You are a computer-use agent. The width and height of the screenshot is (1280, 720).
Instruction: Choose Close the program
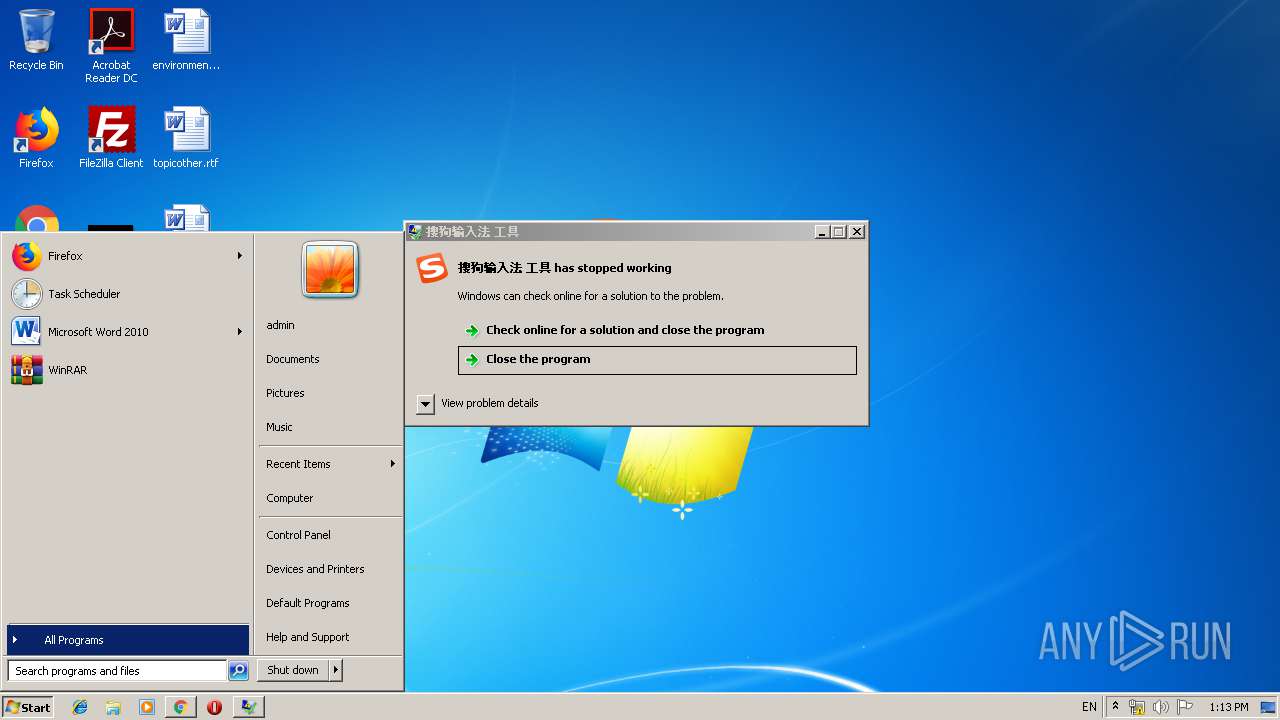tap(657, 360)
